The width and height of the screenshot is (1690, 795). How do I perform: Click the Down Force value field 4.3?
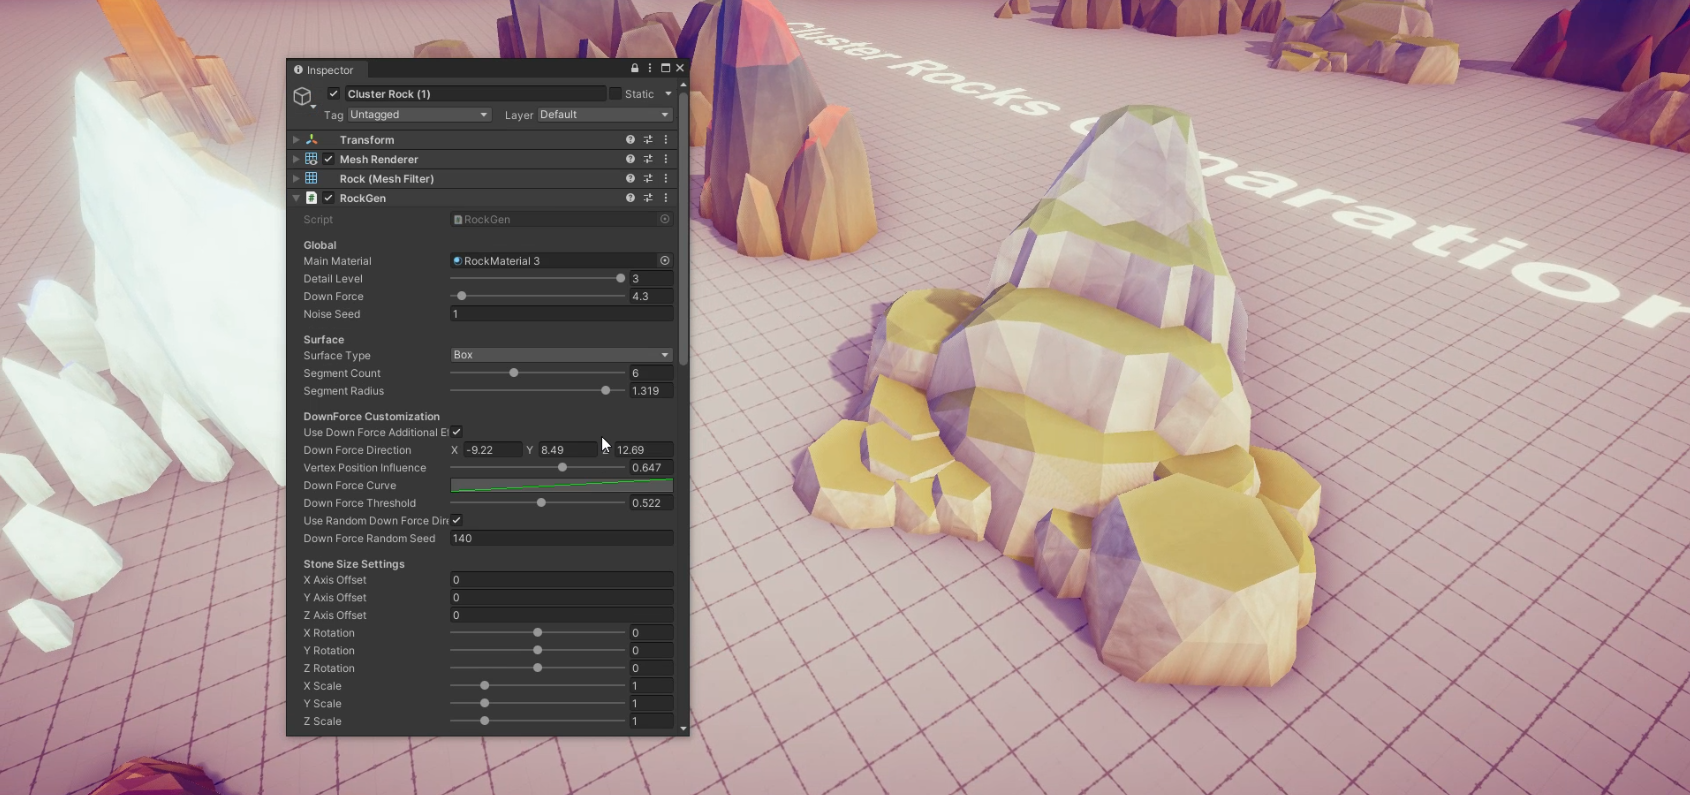(651, 296)
